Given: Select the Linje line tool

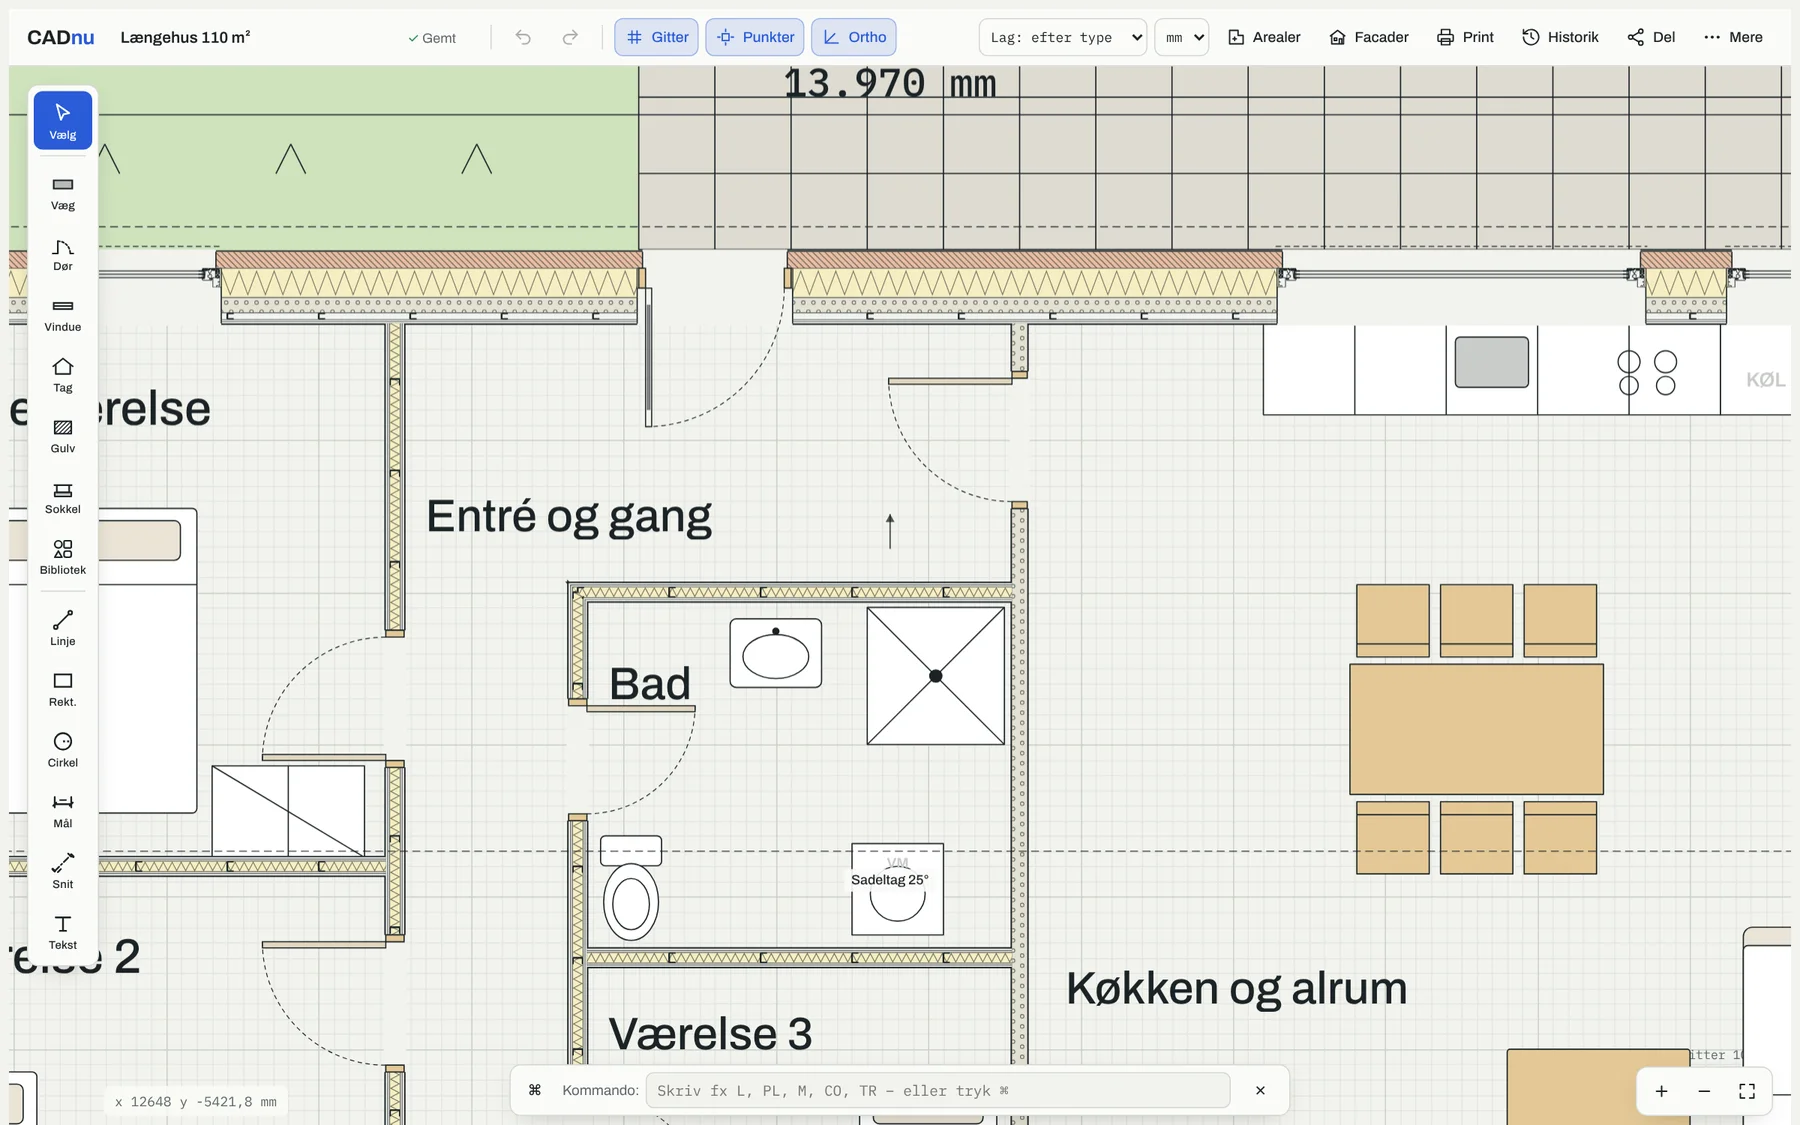Looking at the screenshot, I should tap(63, 629).
